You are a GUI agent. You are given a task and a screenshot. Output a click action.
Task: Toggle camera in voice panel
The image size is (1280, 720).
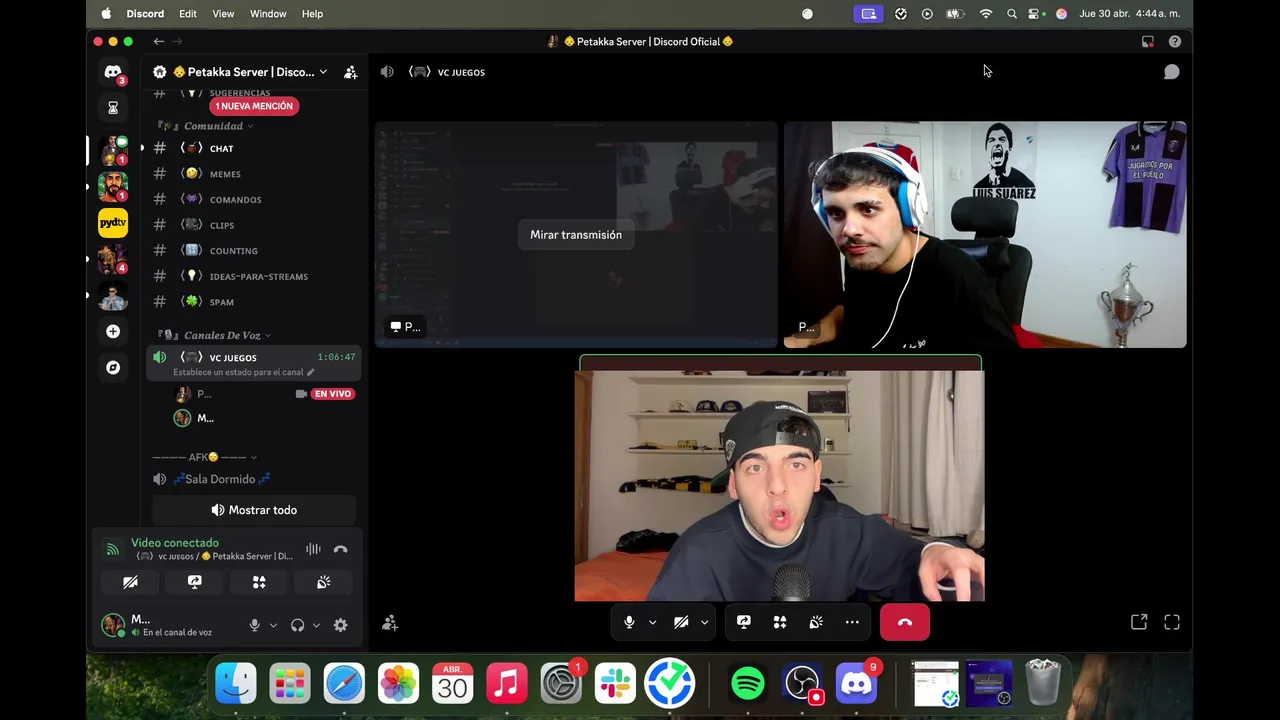point(131,582)
